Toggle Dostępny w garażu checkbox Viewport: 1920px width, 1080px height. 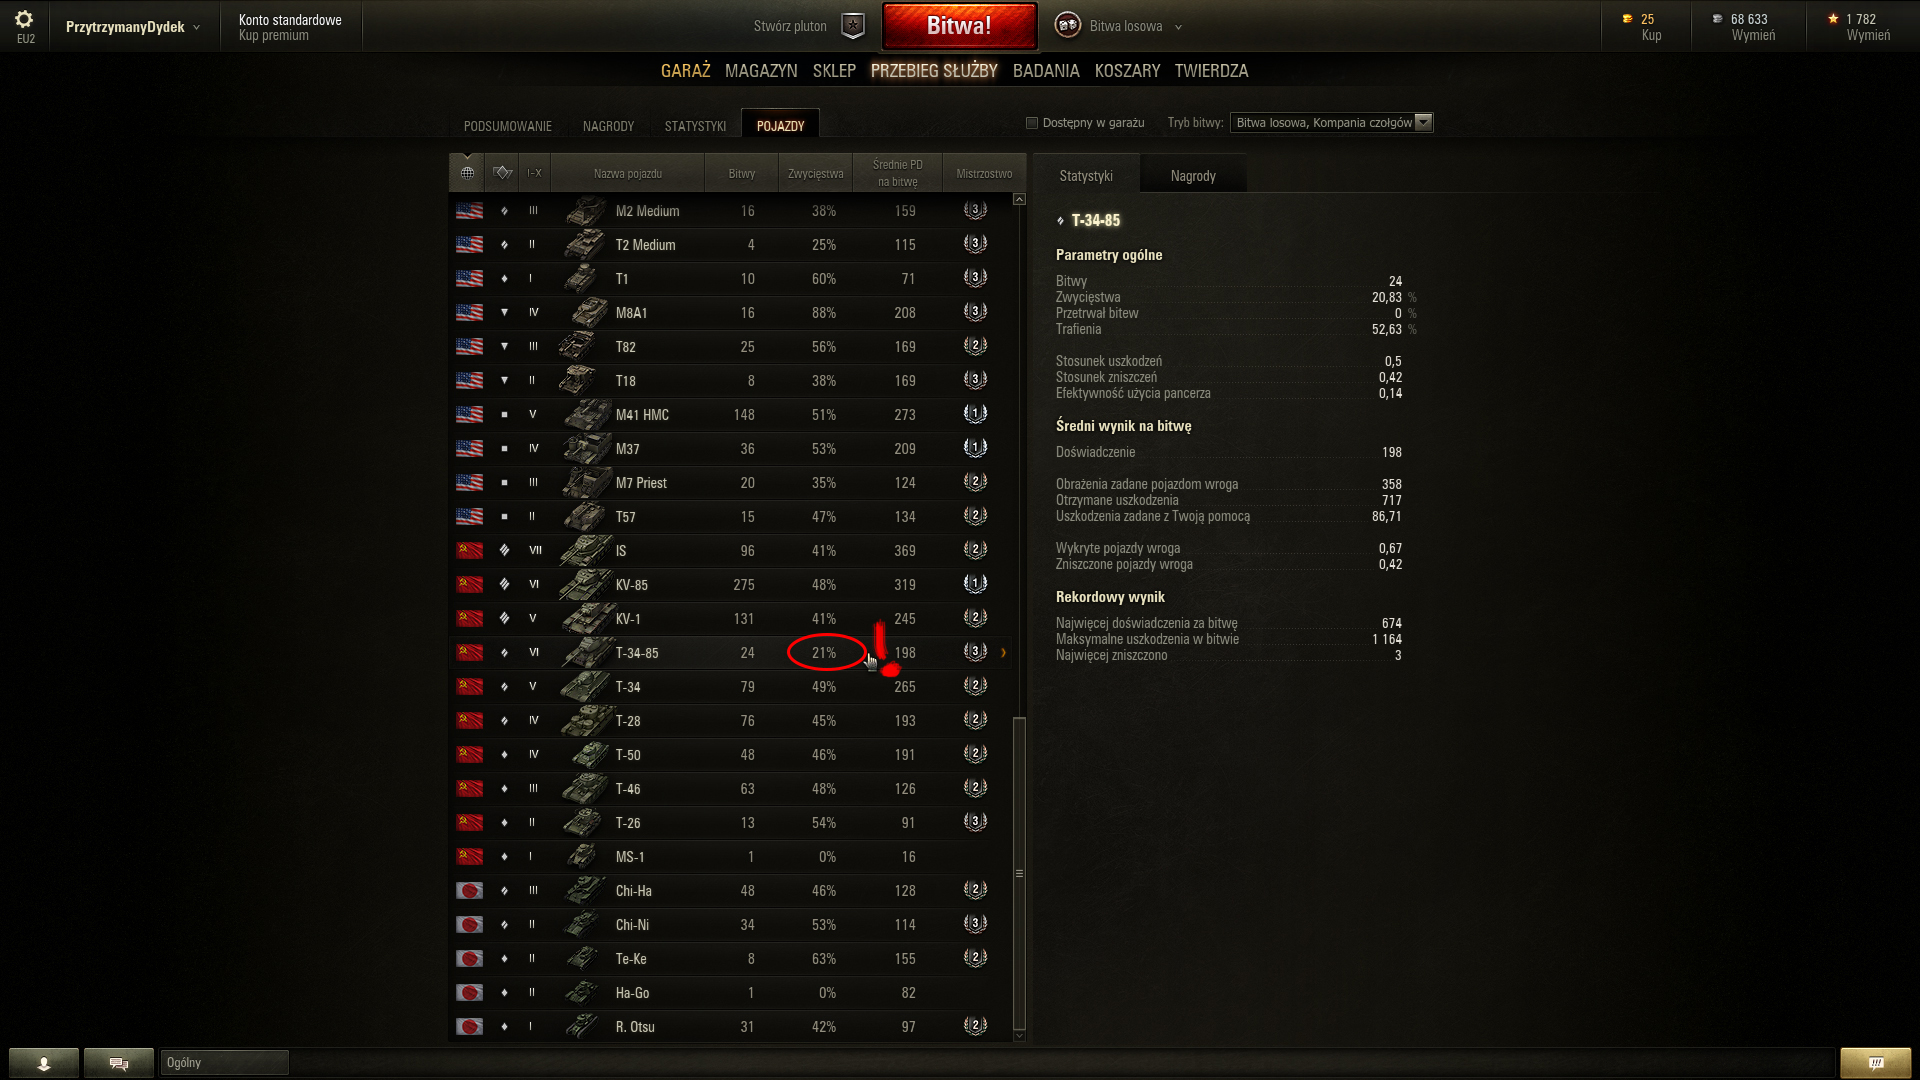[x=1032, y=123]
